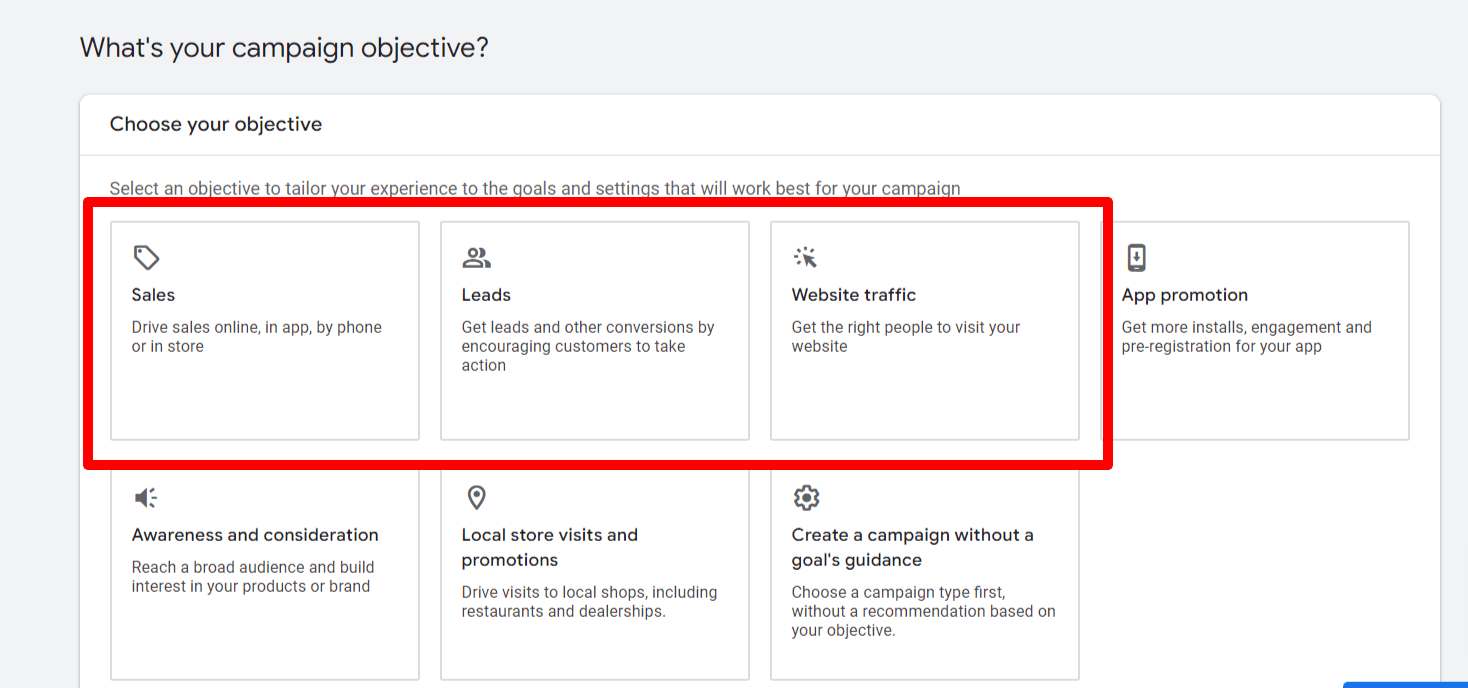Screen dimensions: 1468x688
Task: Click the 'Drive sales online' description text
Action: [256, 337]
